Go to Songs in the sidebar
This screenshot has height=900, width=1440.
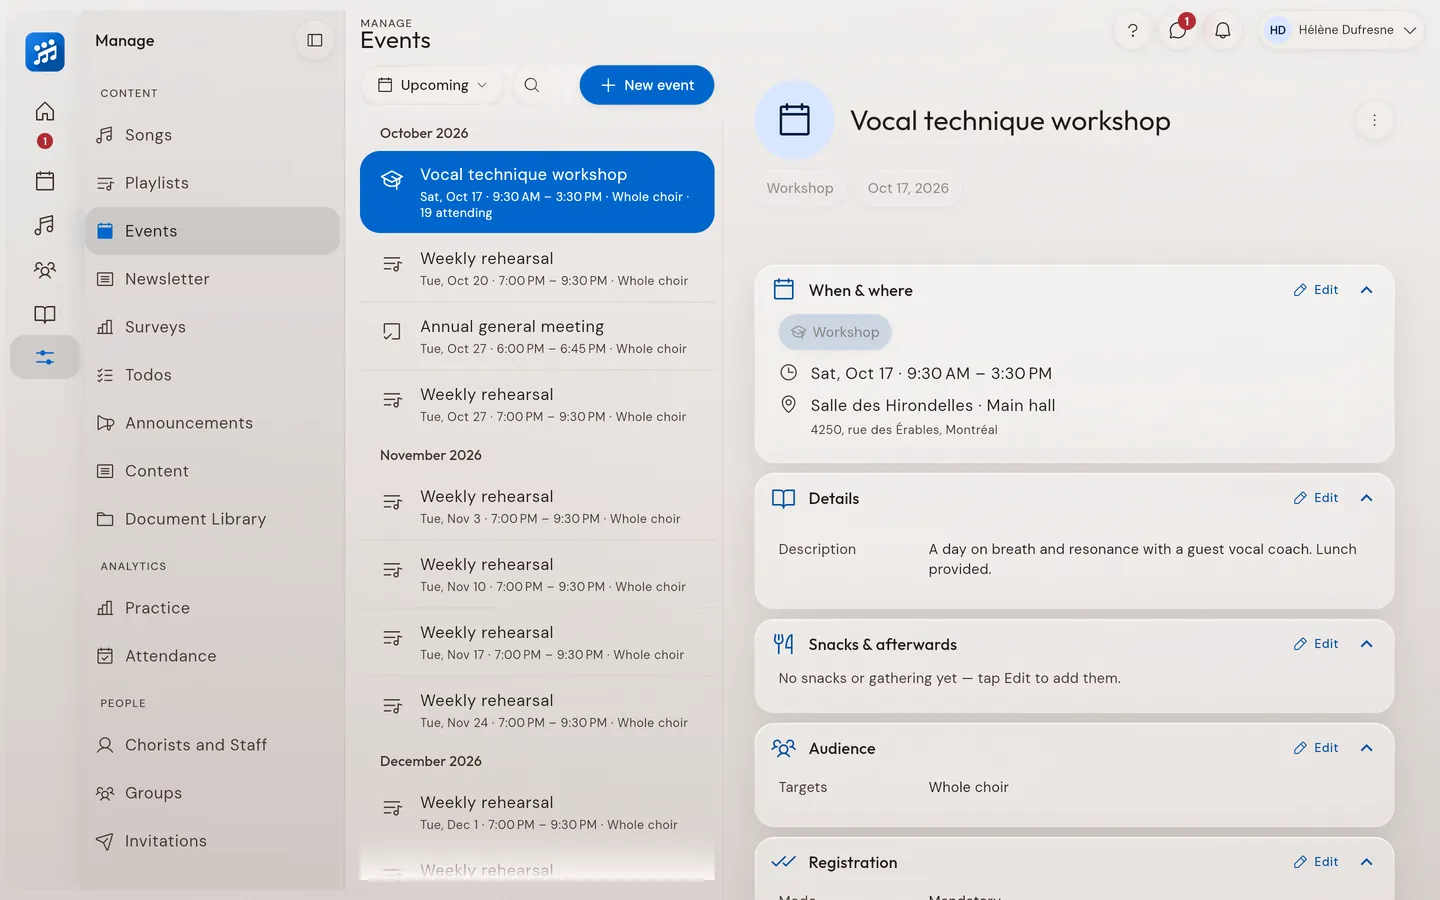pos(212,135)
